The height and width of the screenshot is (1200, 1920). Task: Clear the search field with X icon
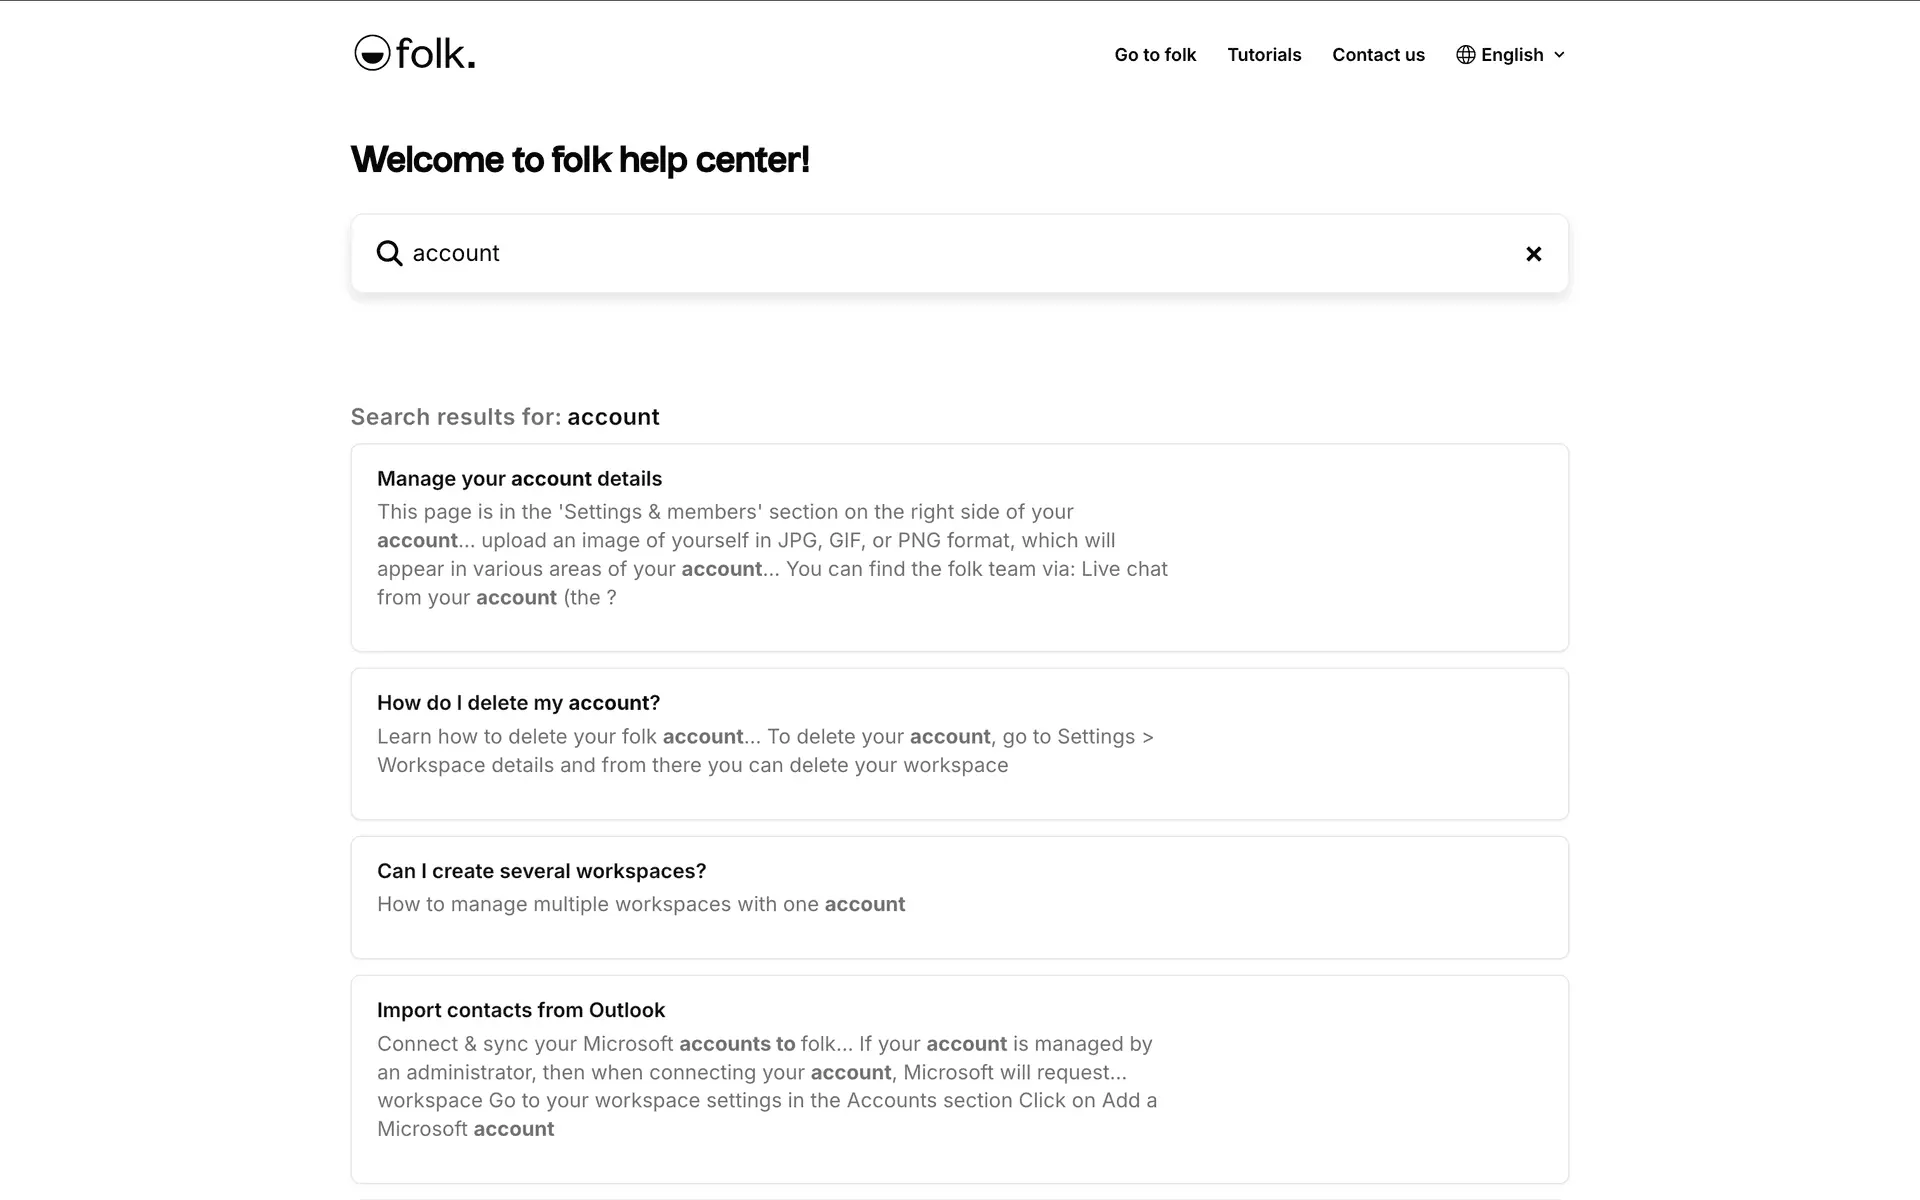tap(1533, 254)
